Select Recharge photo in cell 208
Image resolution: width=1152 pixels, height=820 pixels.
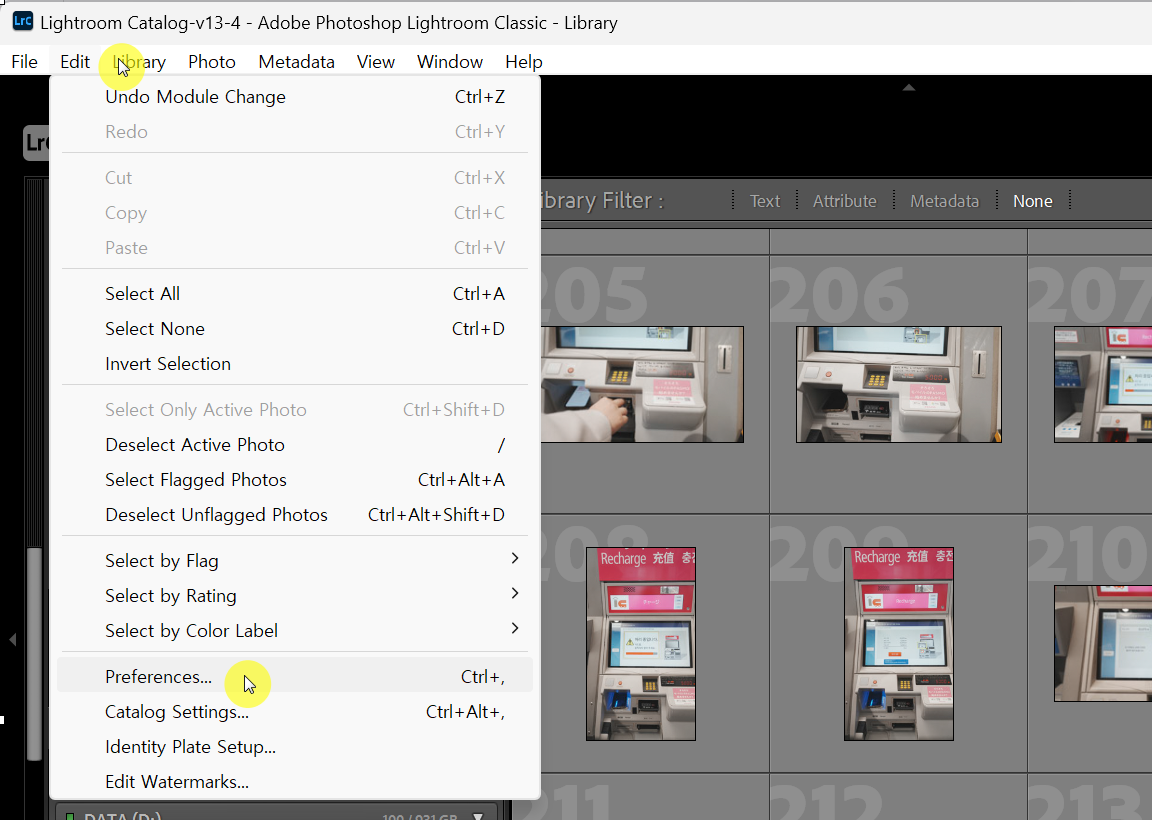pyautogui.click(x=641, y=644)
